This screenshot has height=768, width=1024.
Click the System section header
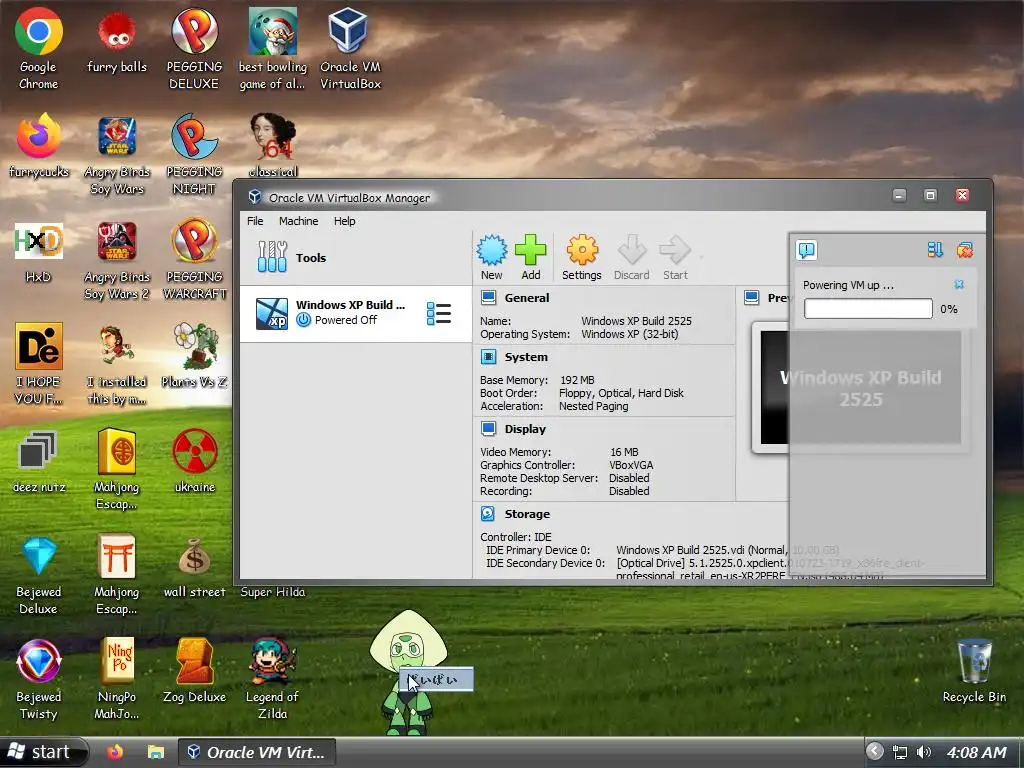coord(526,357)
